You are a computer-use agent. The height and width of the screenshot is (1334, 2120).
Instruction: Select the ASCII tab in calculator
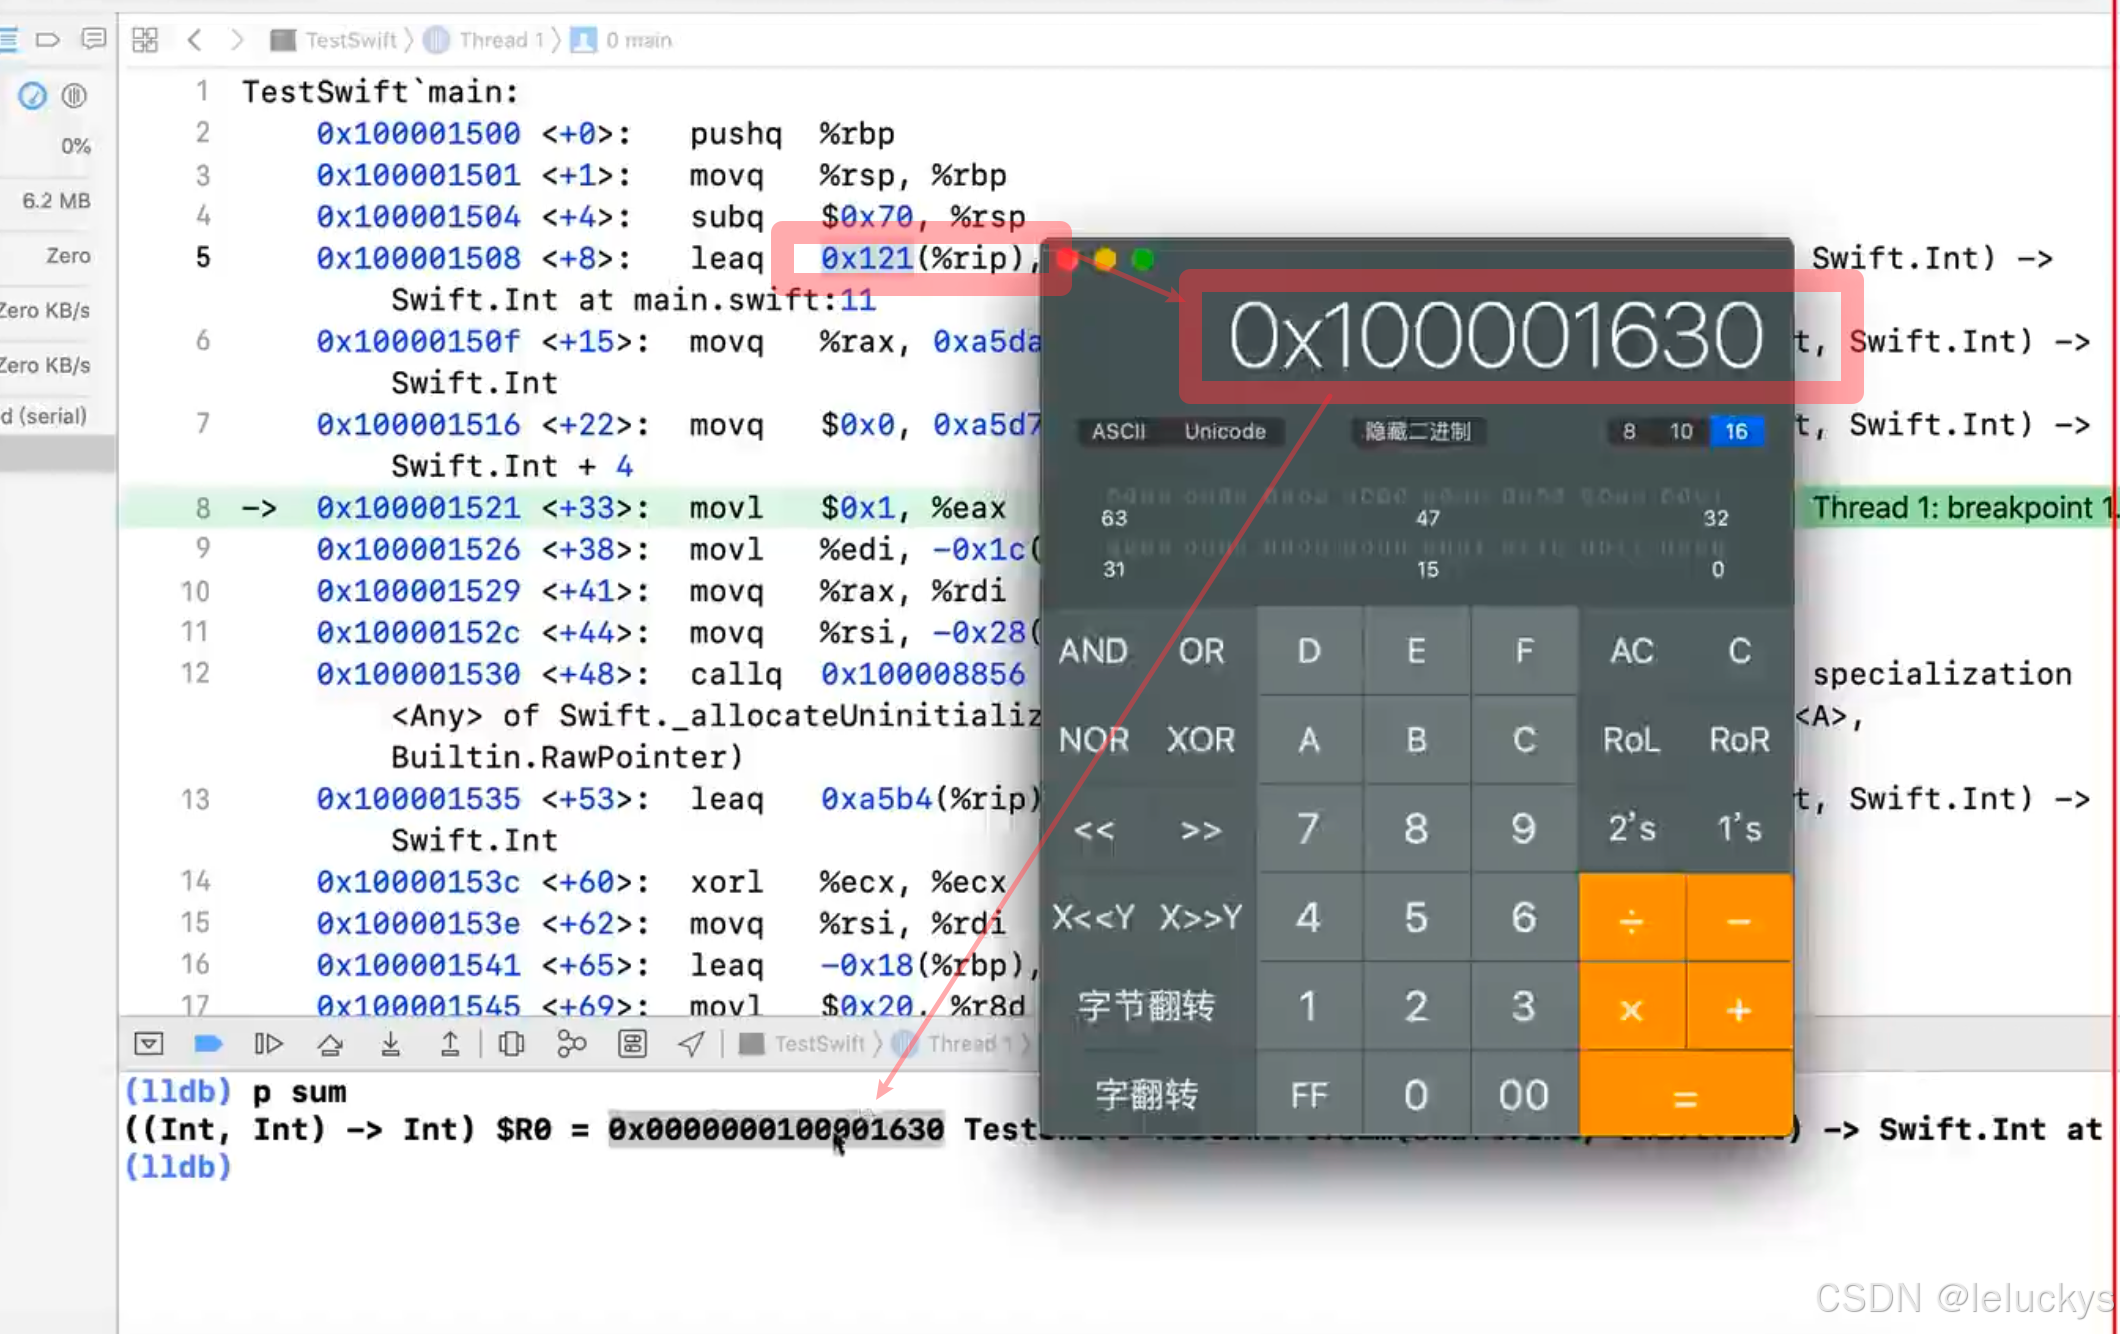tap(1118, 431)
